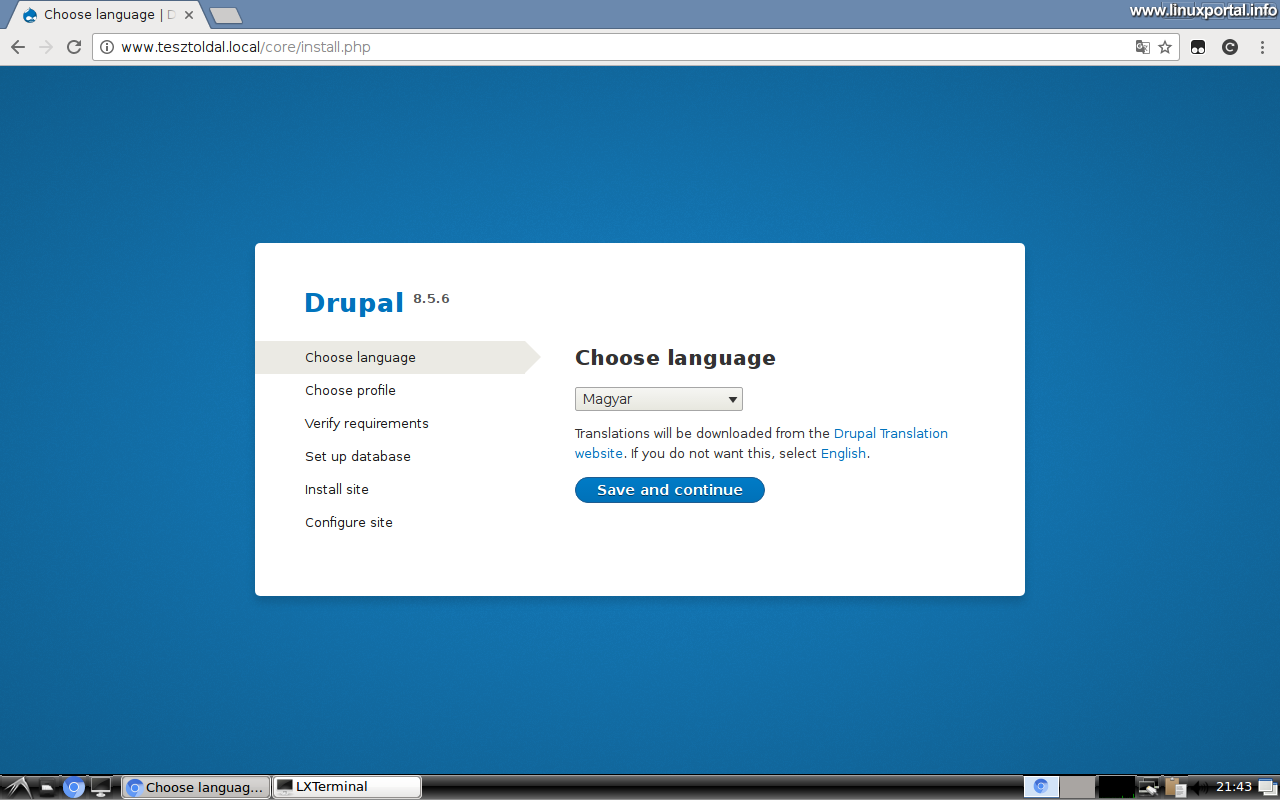Click the monitor icon in taskbar launchers
The width and height of the screenshot is (1280, 800).
click(101, 787)
